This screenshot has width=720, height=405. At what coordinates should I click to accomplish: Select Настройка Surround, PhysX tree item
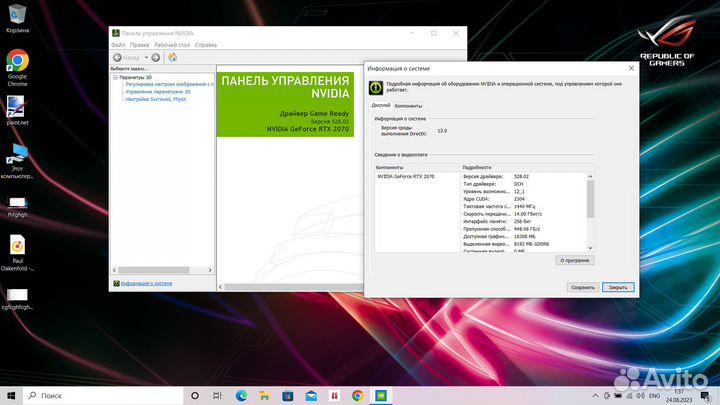coord(156,99)
